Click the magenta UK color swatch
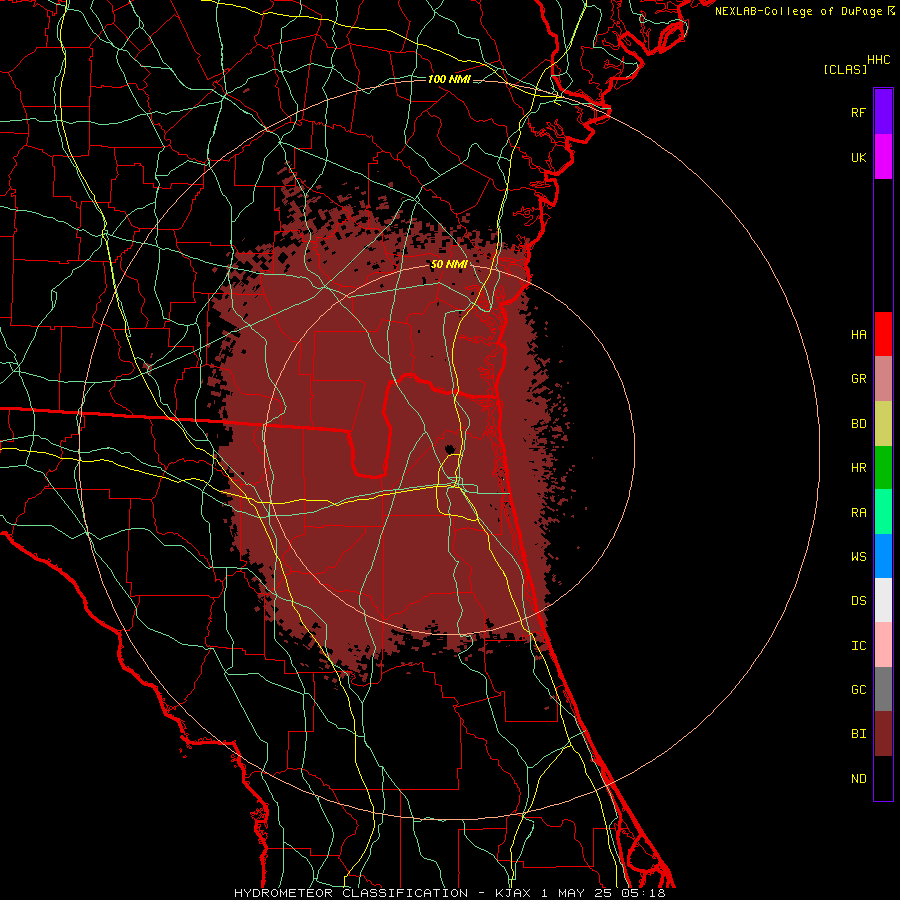 point(883,157)
